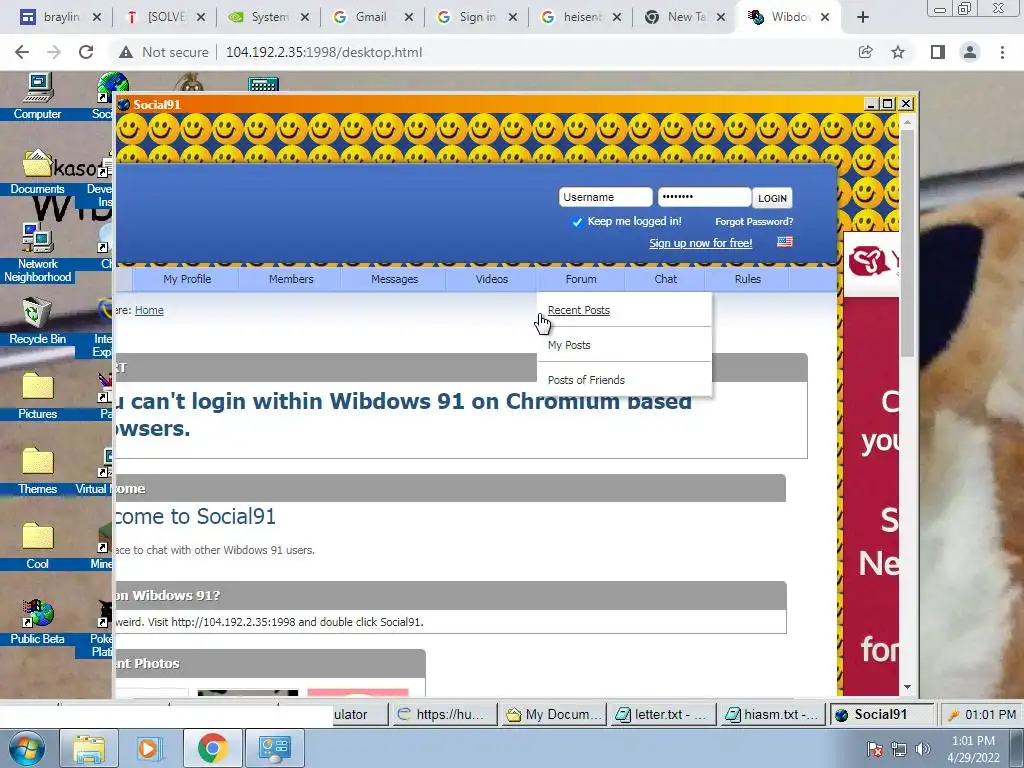
Task: Click the Social91 taskbar button
Action: coord(882,714)
